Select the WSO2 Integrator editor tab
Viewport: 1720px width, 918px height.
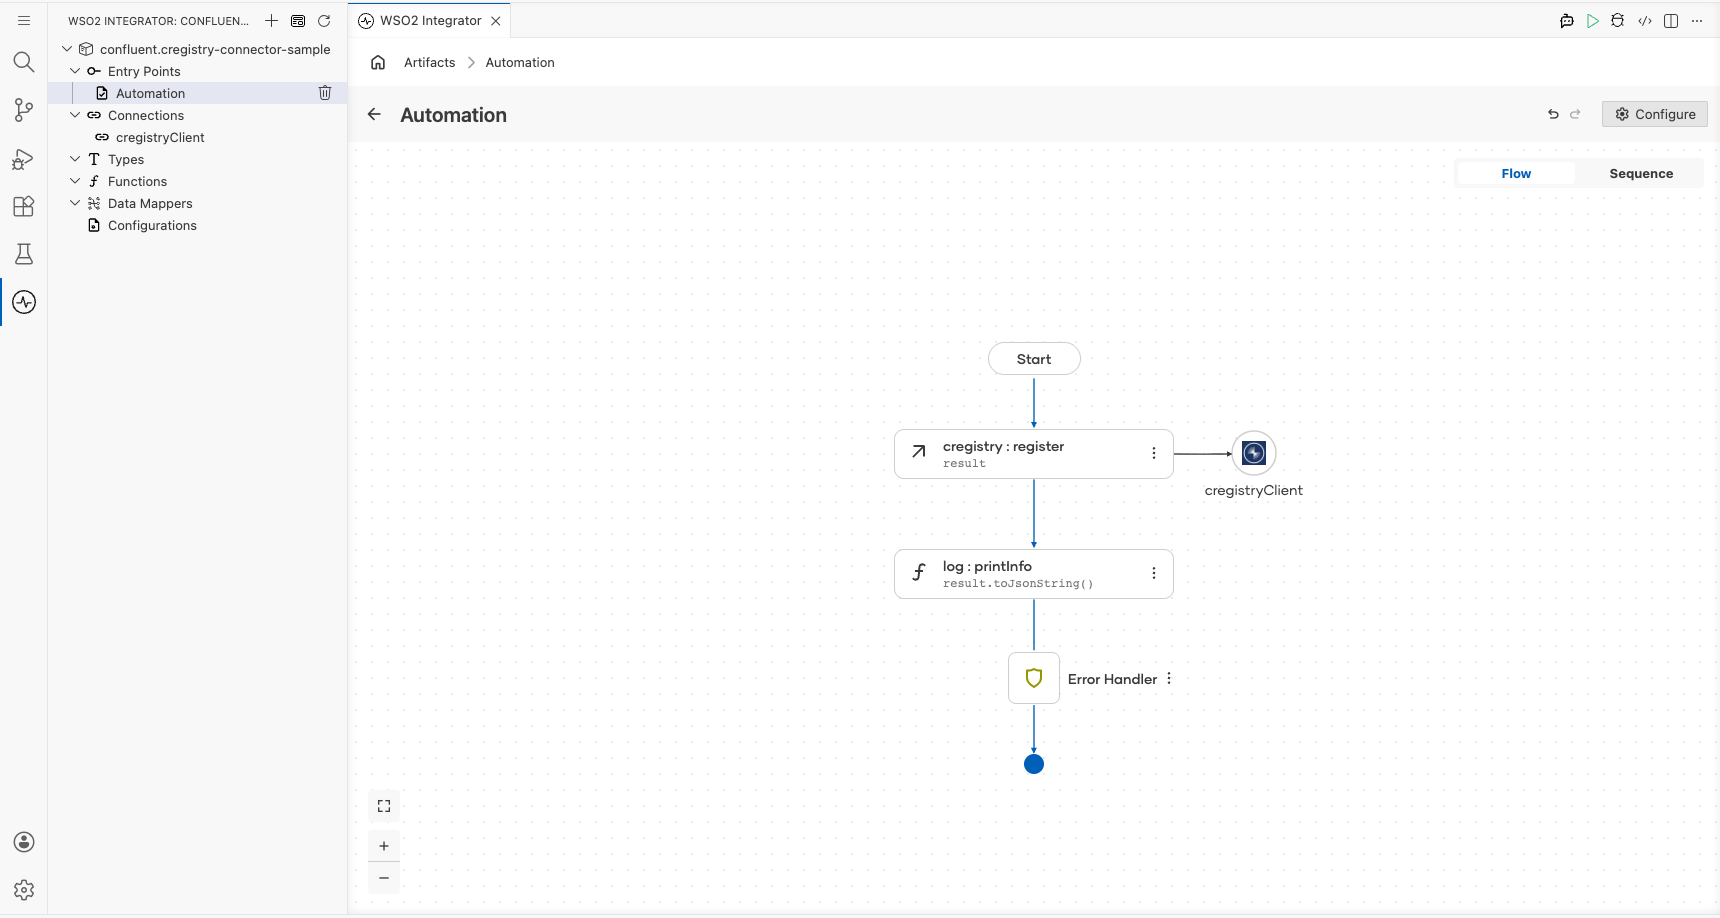tap(430, 20)
